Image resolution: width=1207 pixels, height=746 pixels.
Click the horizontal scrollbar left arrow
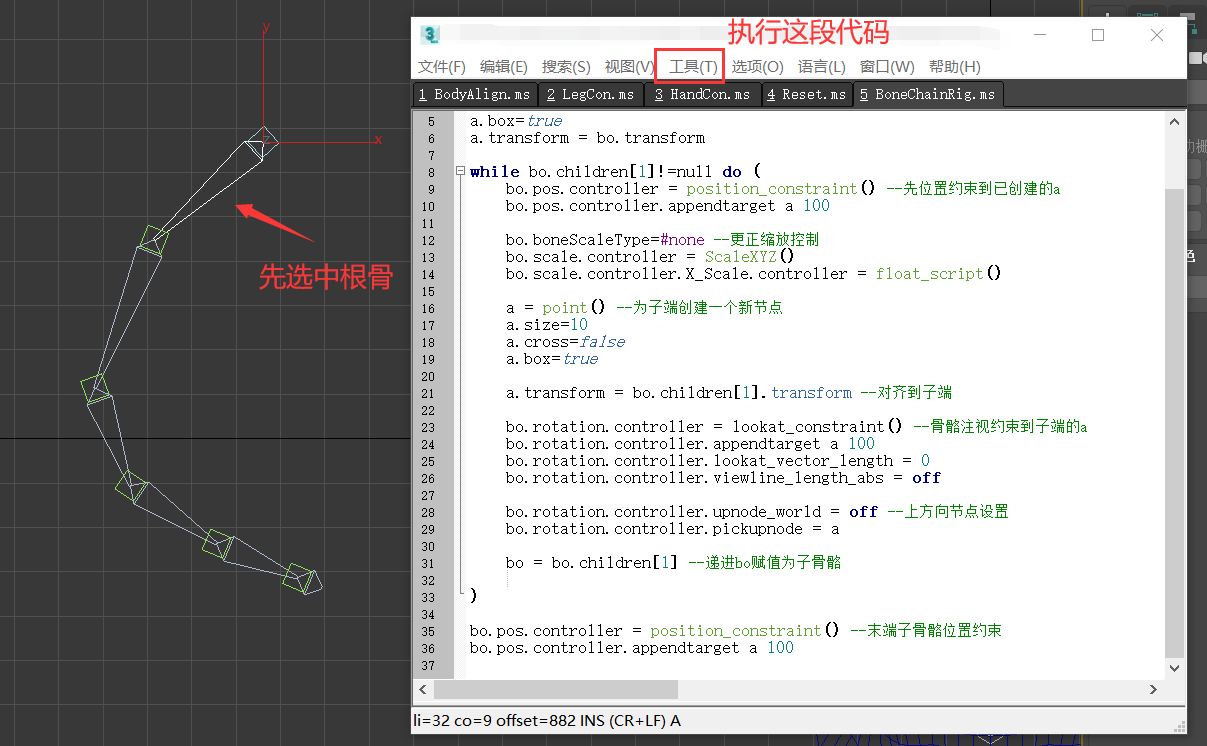pos(423,690)
